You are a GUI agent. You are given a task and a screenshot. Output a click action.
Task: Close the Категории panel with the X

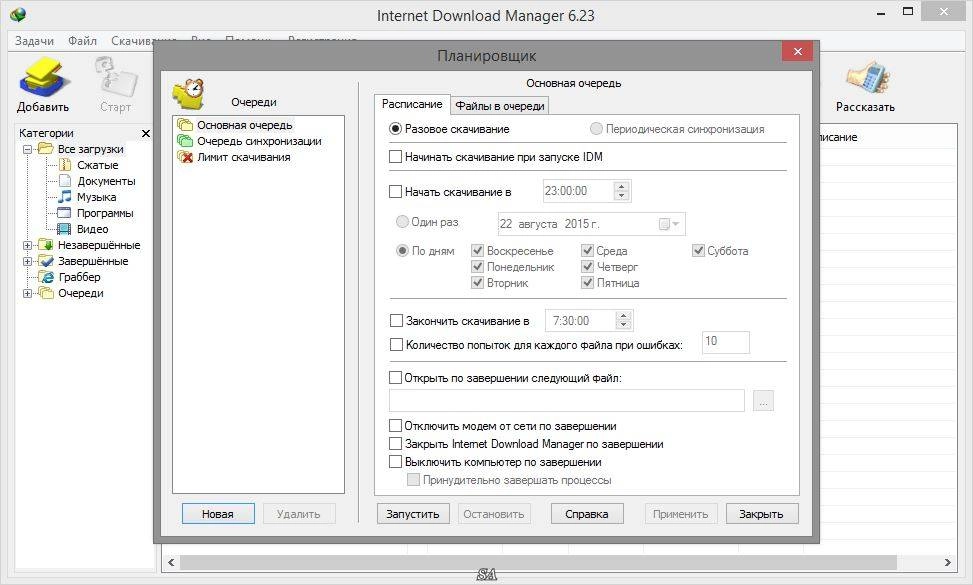pos(146,133)
